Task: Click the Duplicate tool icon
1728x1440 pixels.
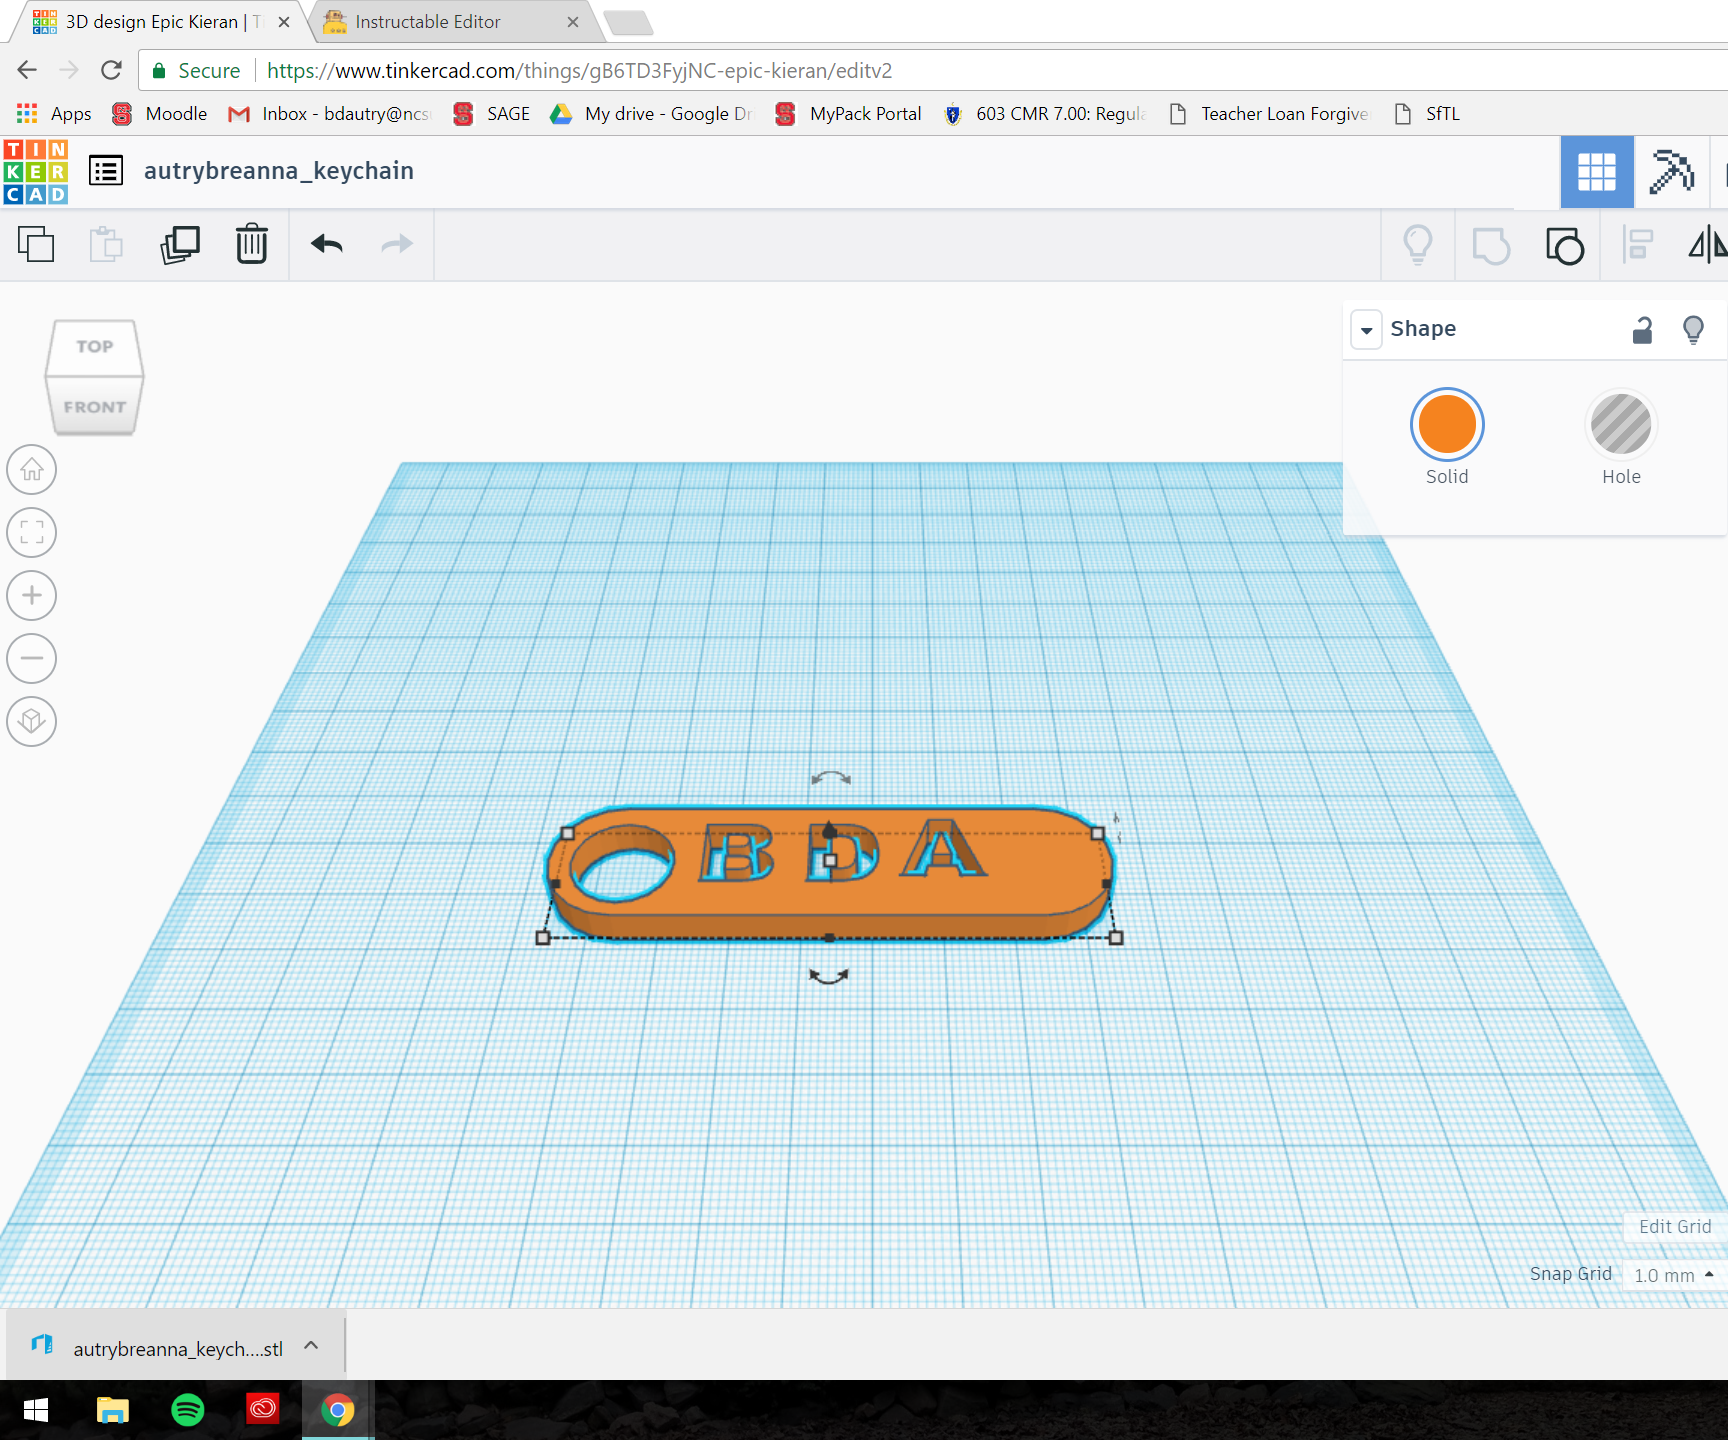Action: point(180,244)
